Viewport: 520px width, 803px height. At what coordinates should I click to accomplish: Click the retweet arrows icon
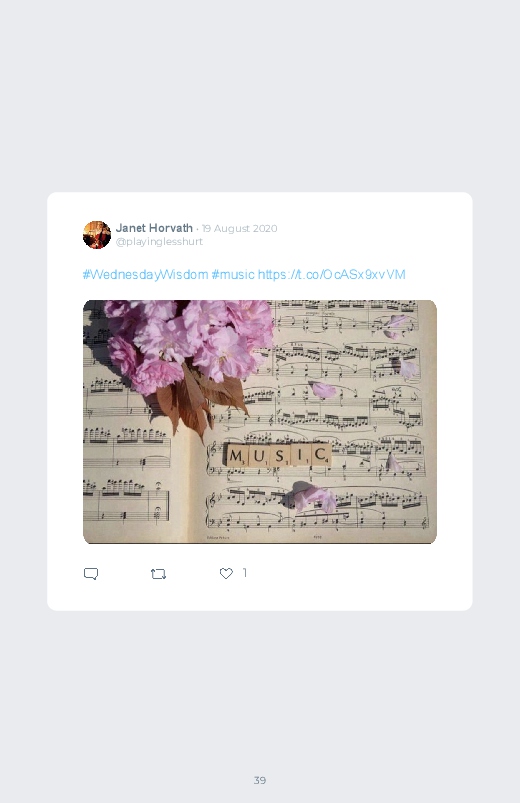click(158, 574)
